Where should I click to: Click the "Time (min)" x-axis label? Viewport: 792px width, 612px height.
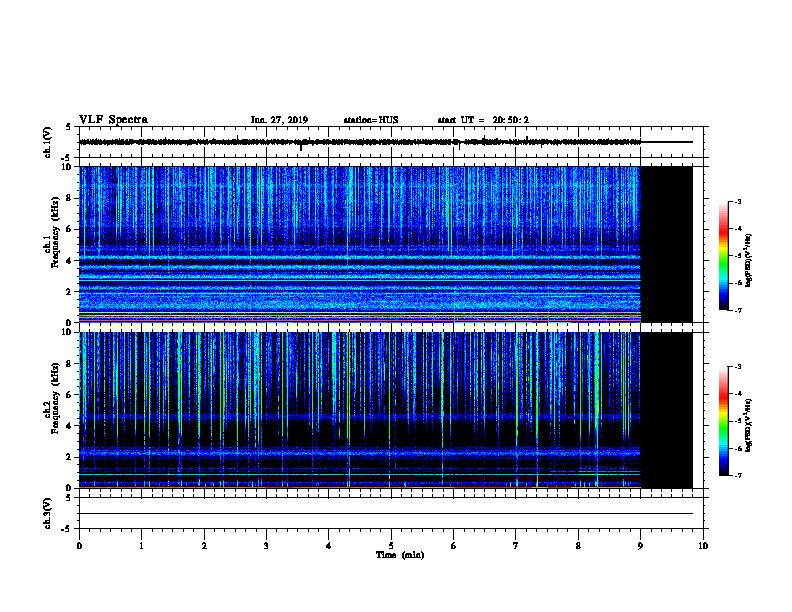(x=400, y=555)
